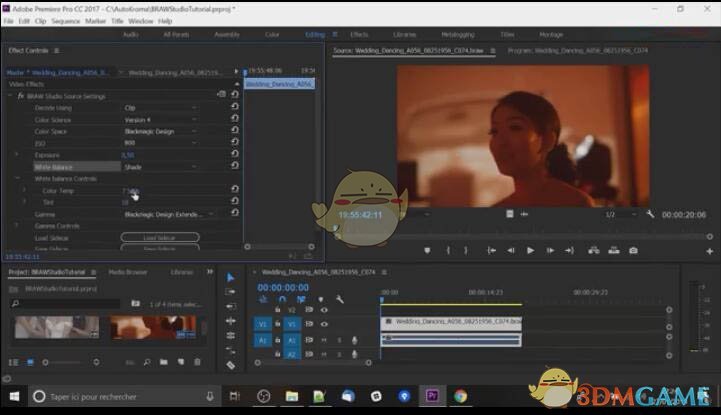Mute audio track A1
The image size is (721, 415).
point(324,341)
